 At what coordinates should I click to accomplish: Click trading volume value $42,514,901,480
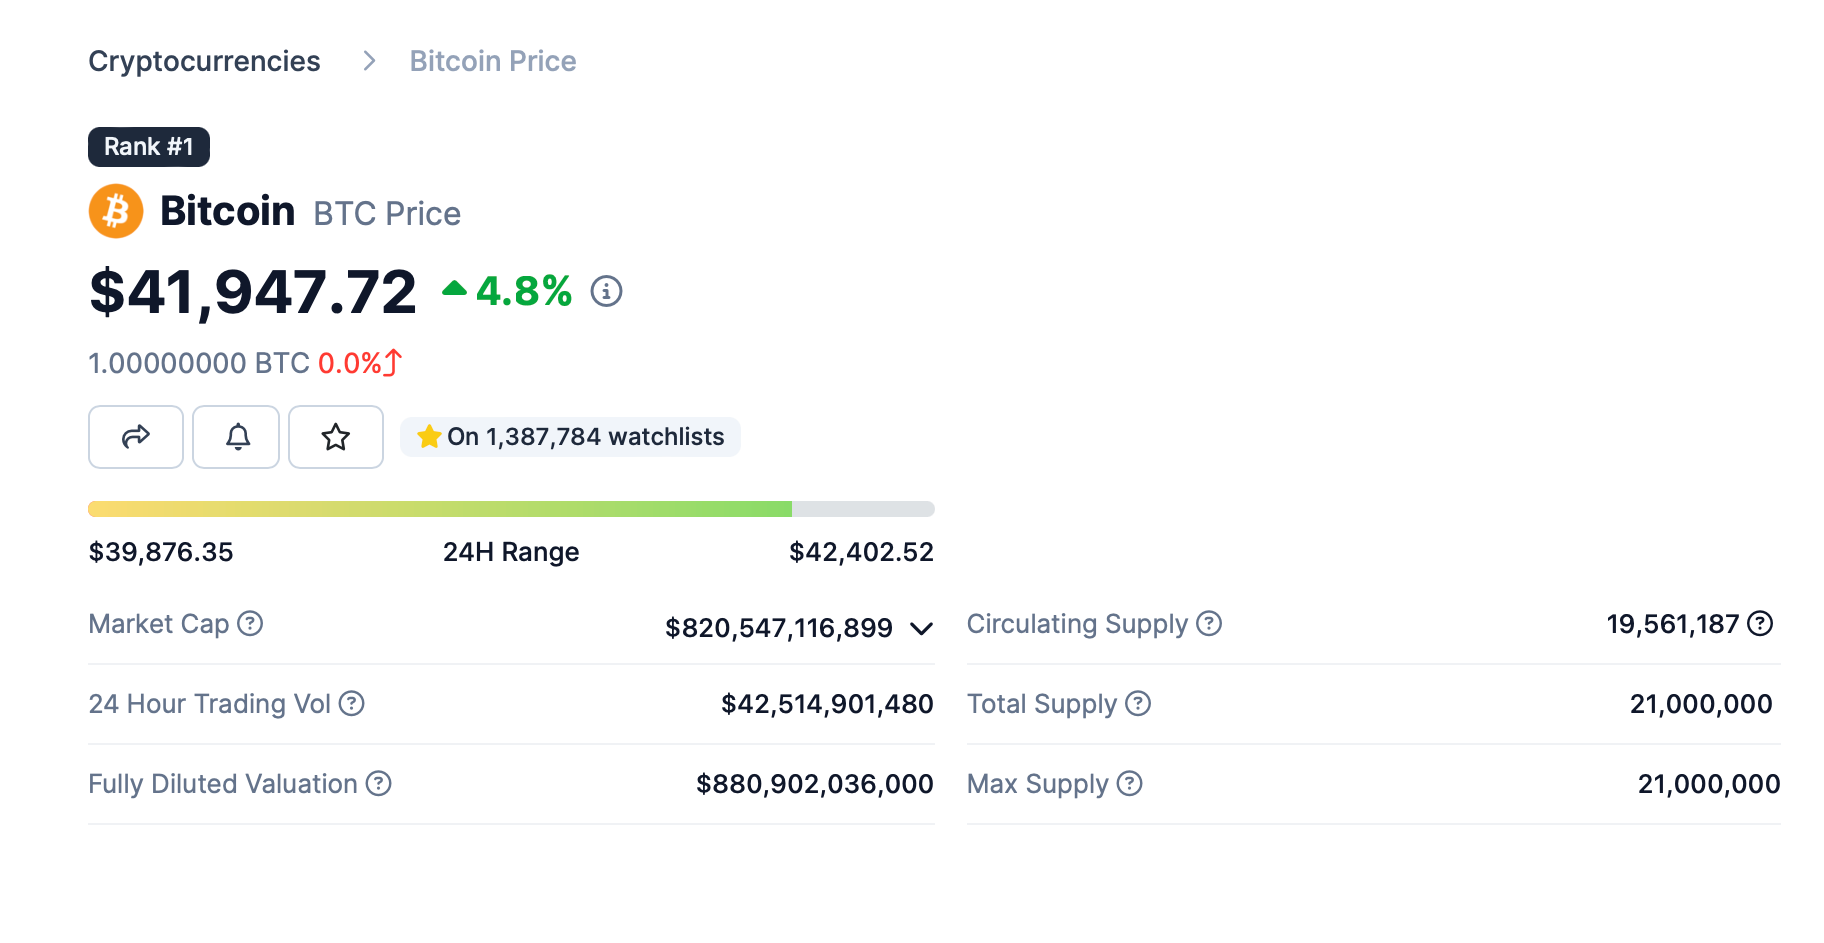tap(827, 704)
